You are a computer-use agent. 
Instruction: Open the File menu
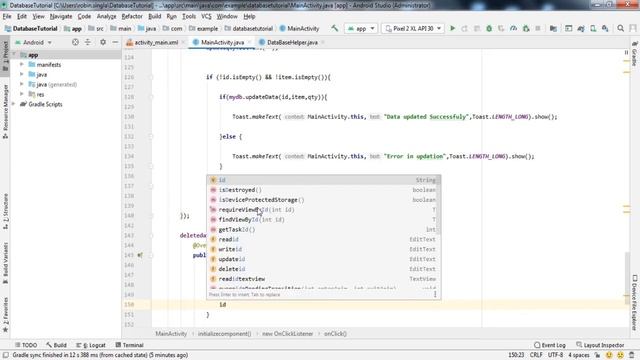coord(7,16)
